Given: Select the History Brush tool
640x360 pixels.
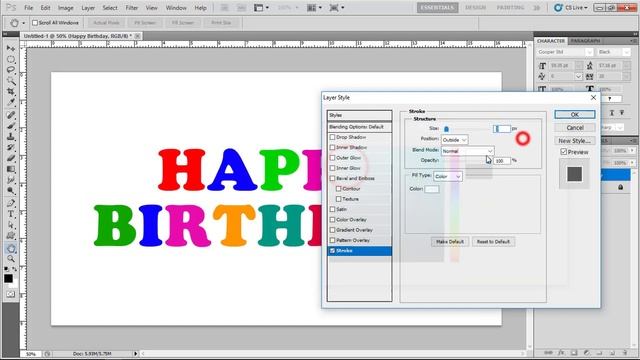Looking at the screenshot, I should (11, 147).
